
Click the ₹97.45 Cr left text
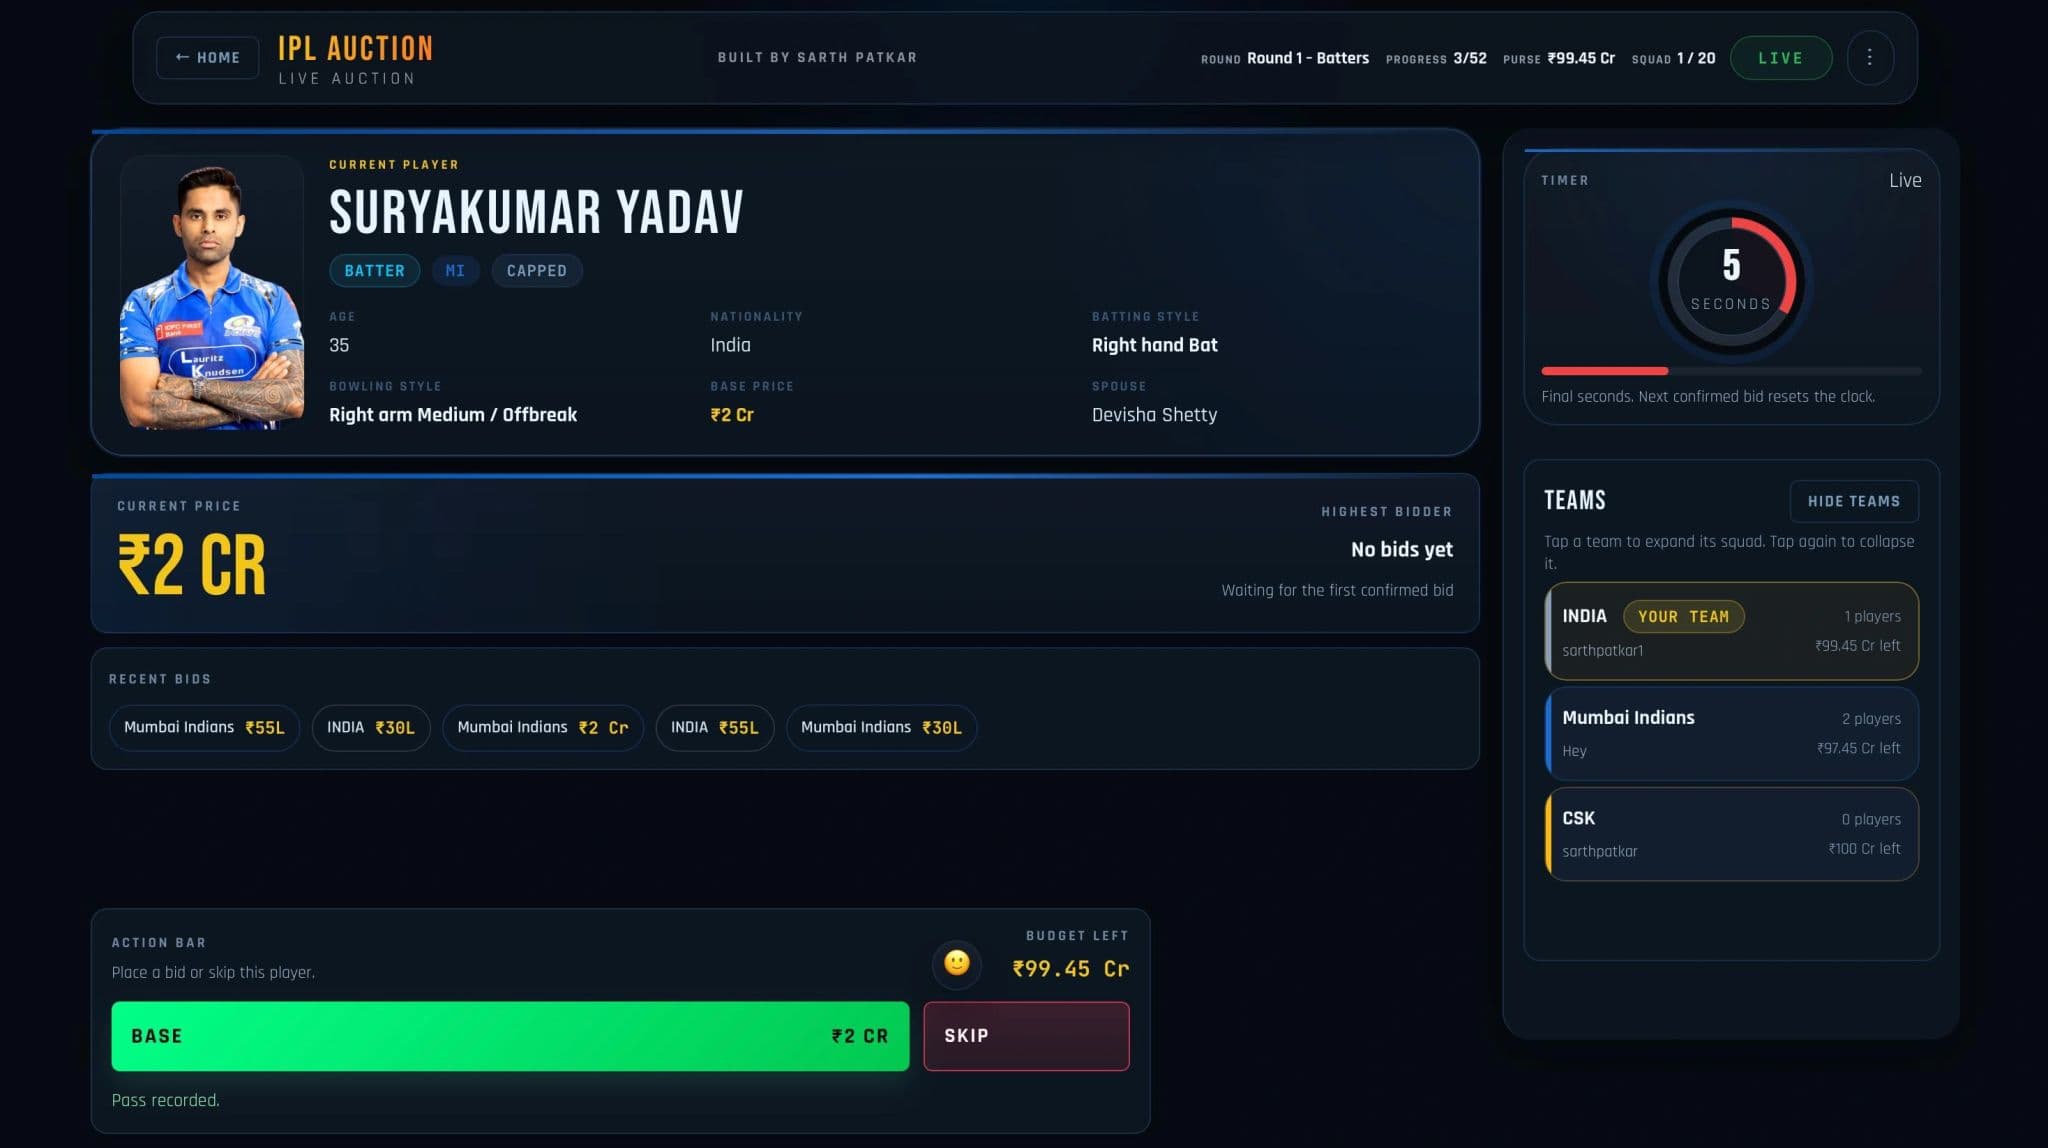[1858, 748]
